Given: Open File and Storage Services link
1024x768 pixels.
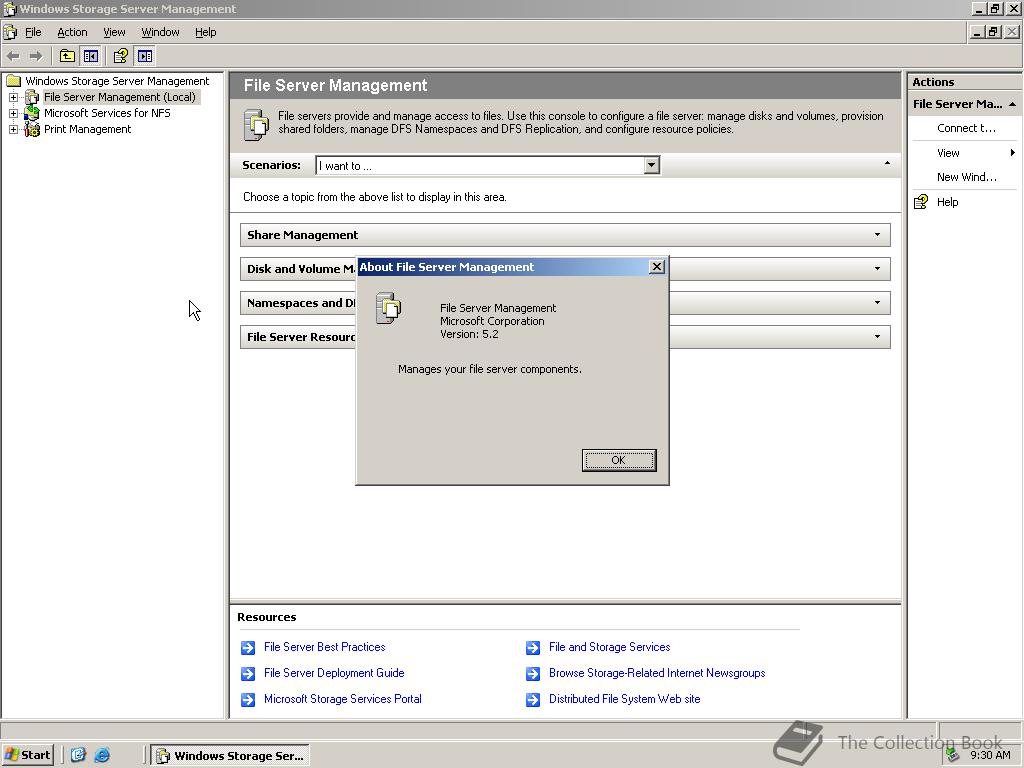Looking at the screenshot, I should 609,647.
